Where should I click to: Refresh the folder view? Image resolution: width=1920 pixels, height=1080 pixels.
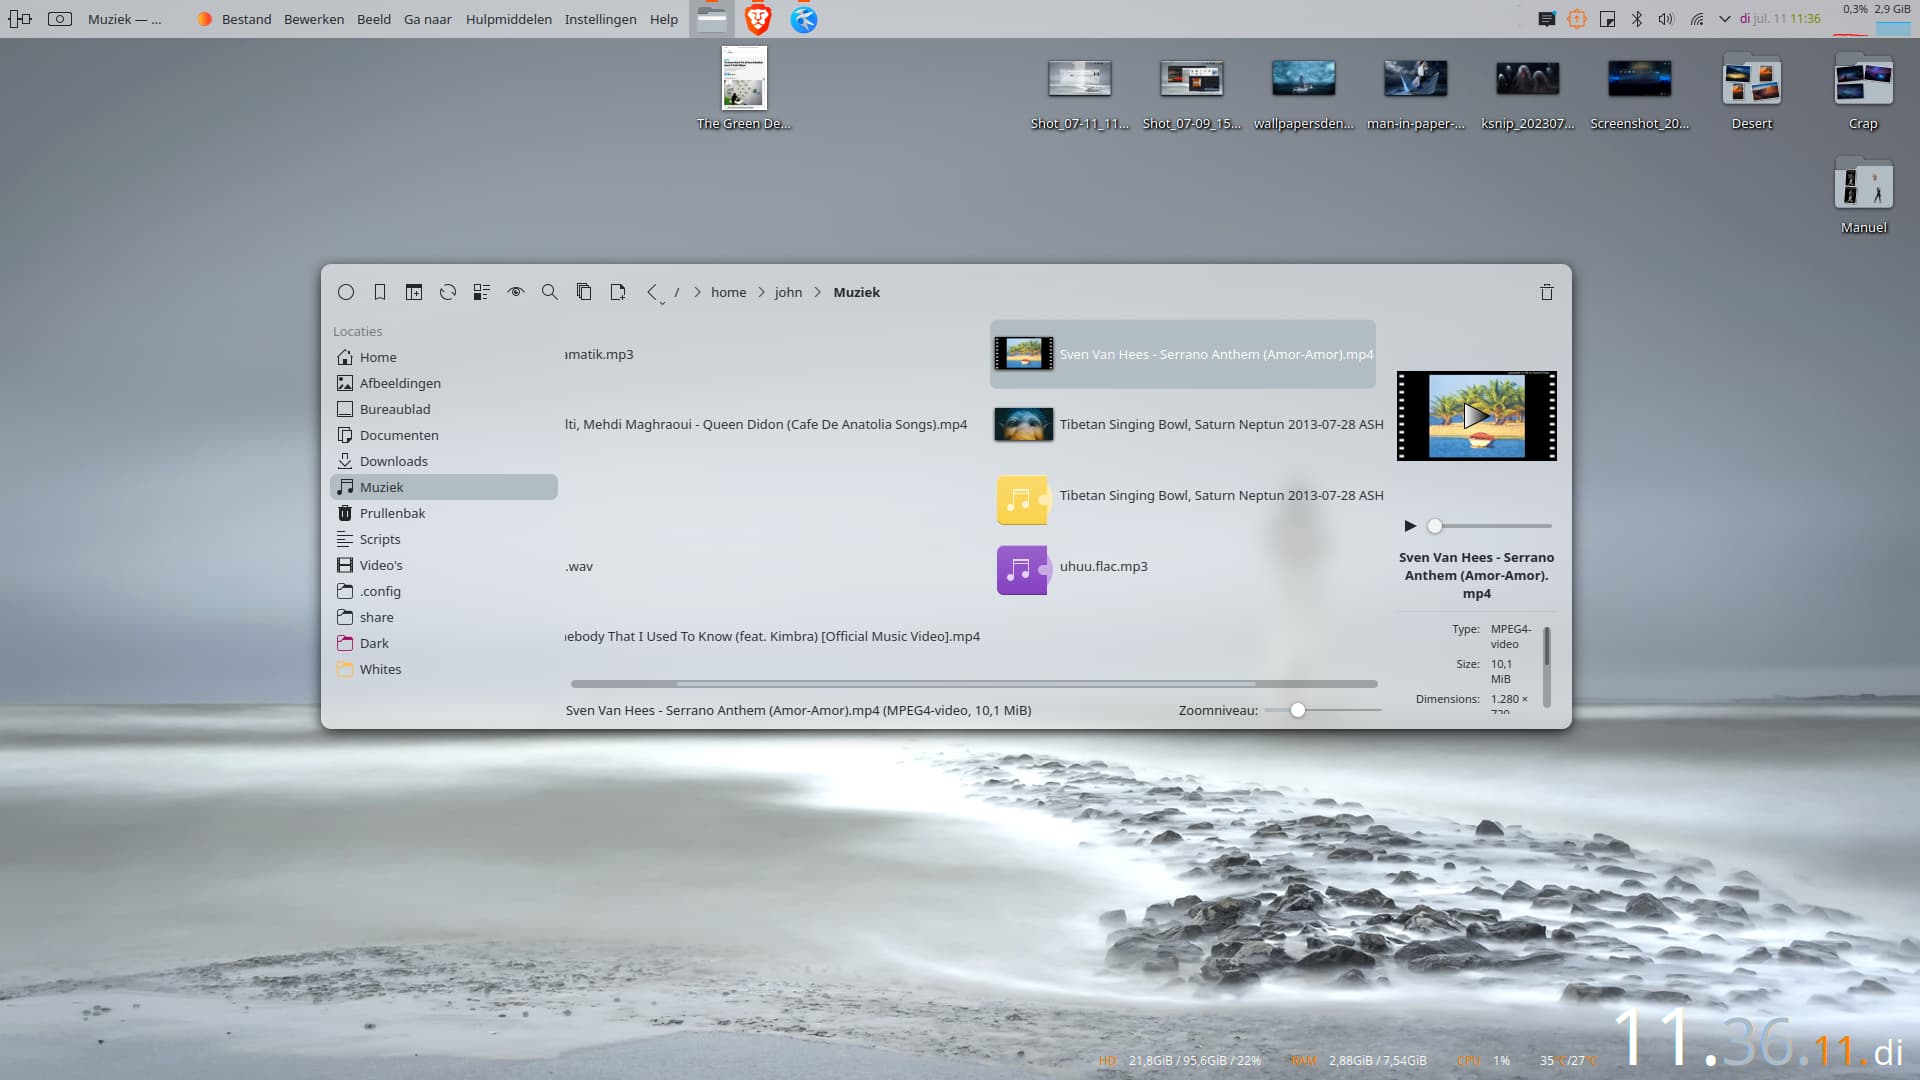click(x=448, y=292)
